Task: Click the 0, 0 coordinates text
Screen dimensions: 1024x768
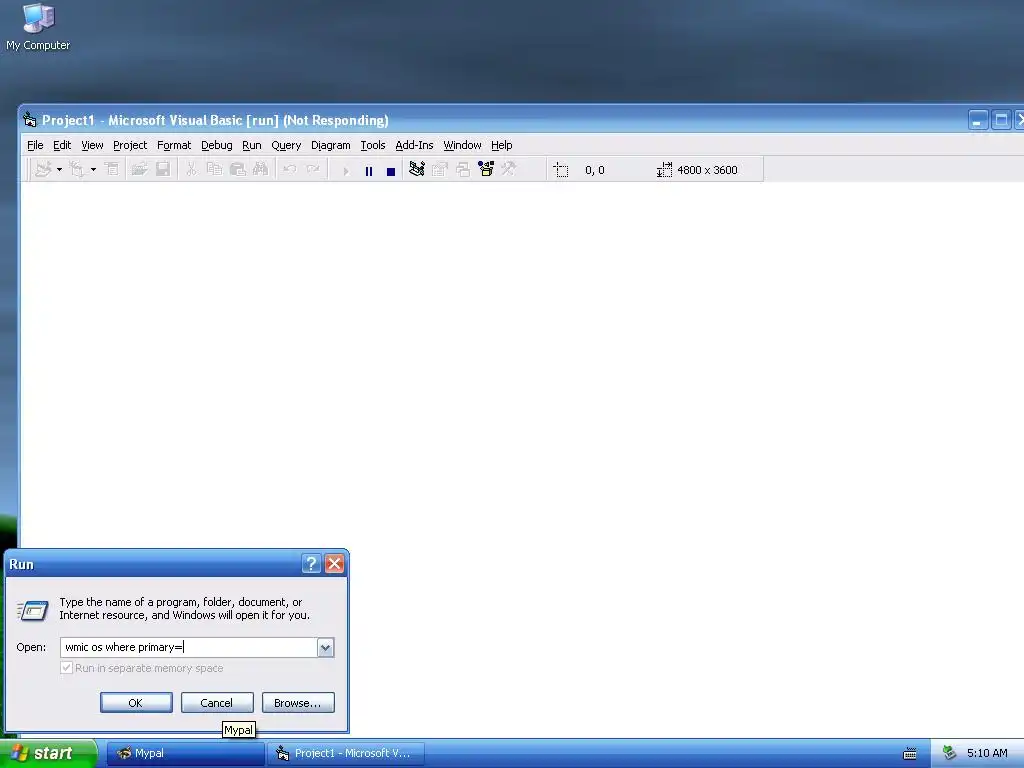Action: coord(595,170)
